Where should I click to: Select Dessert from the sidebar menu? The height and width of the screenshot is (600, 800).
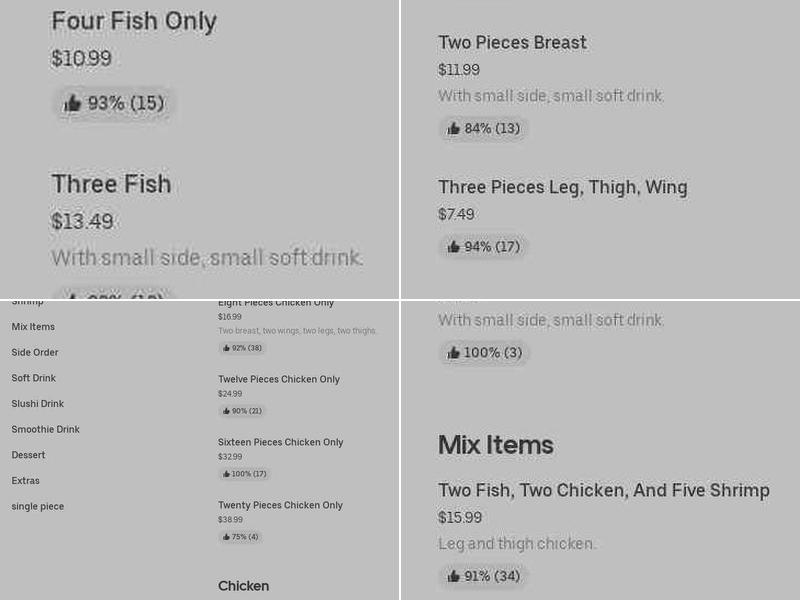coord(28,455)
